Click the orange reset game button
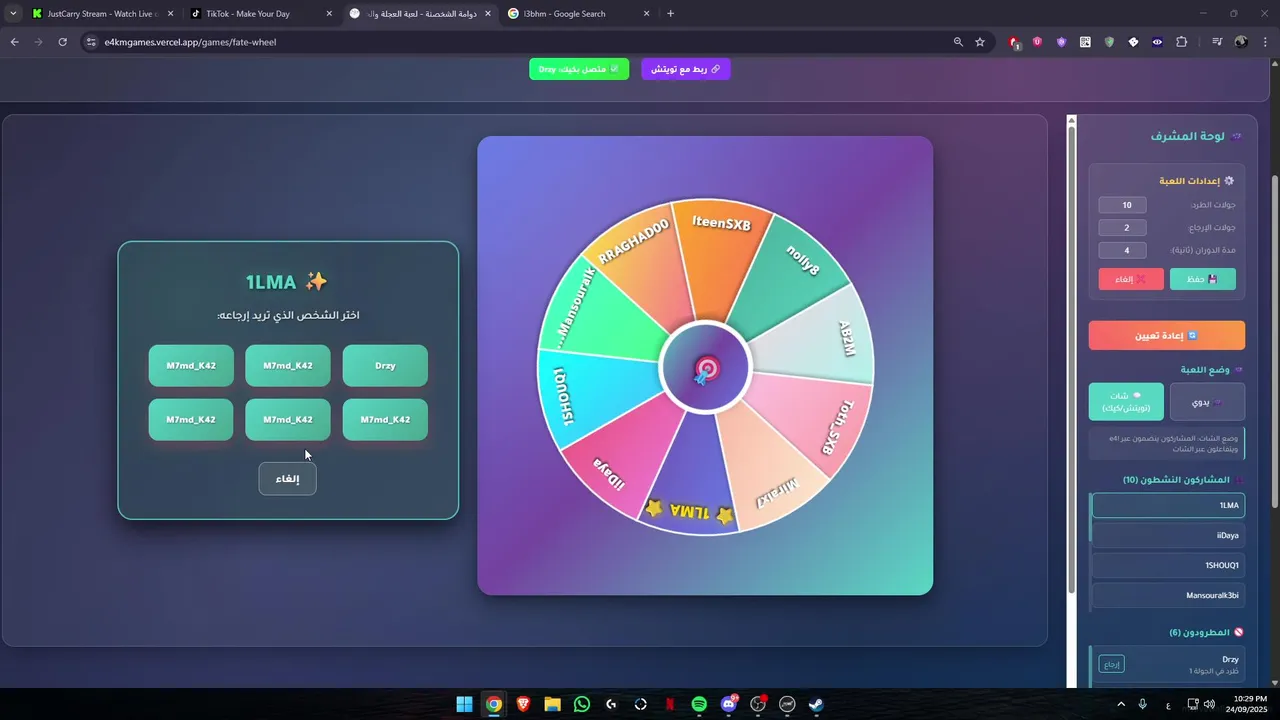Image resolution: width=1280 pixels, height=720 pixels. pyautogui.click(x=1167, y=335)
